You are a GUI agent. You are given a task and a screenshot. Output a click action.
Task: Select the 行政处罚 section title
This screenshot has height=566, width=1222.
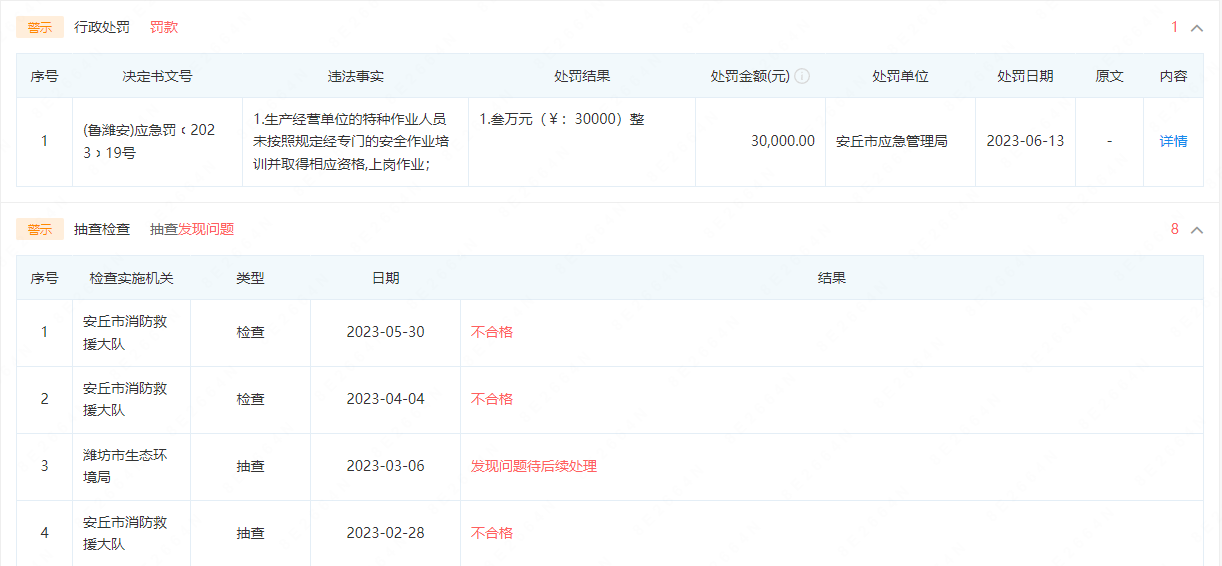(x=102, y=27)
